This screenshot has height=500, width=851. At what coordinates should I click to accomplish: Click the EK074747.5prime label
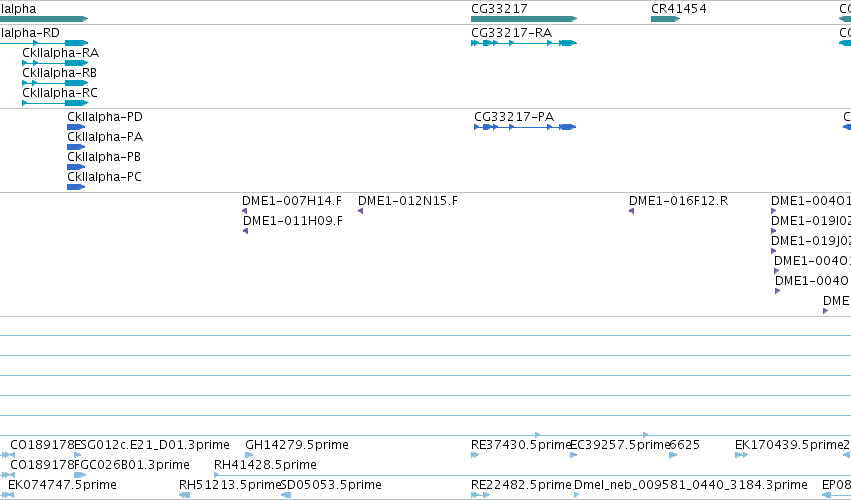[x=62, y=485]
